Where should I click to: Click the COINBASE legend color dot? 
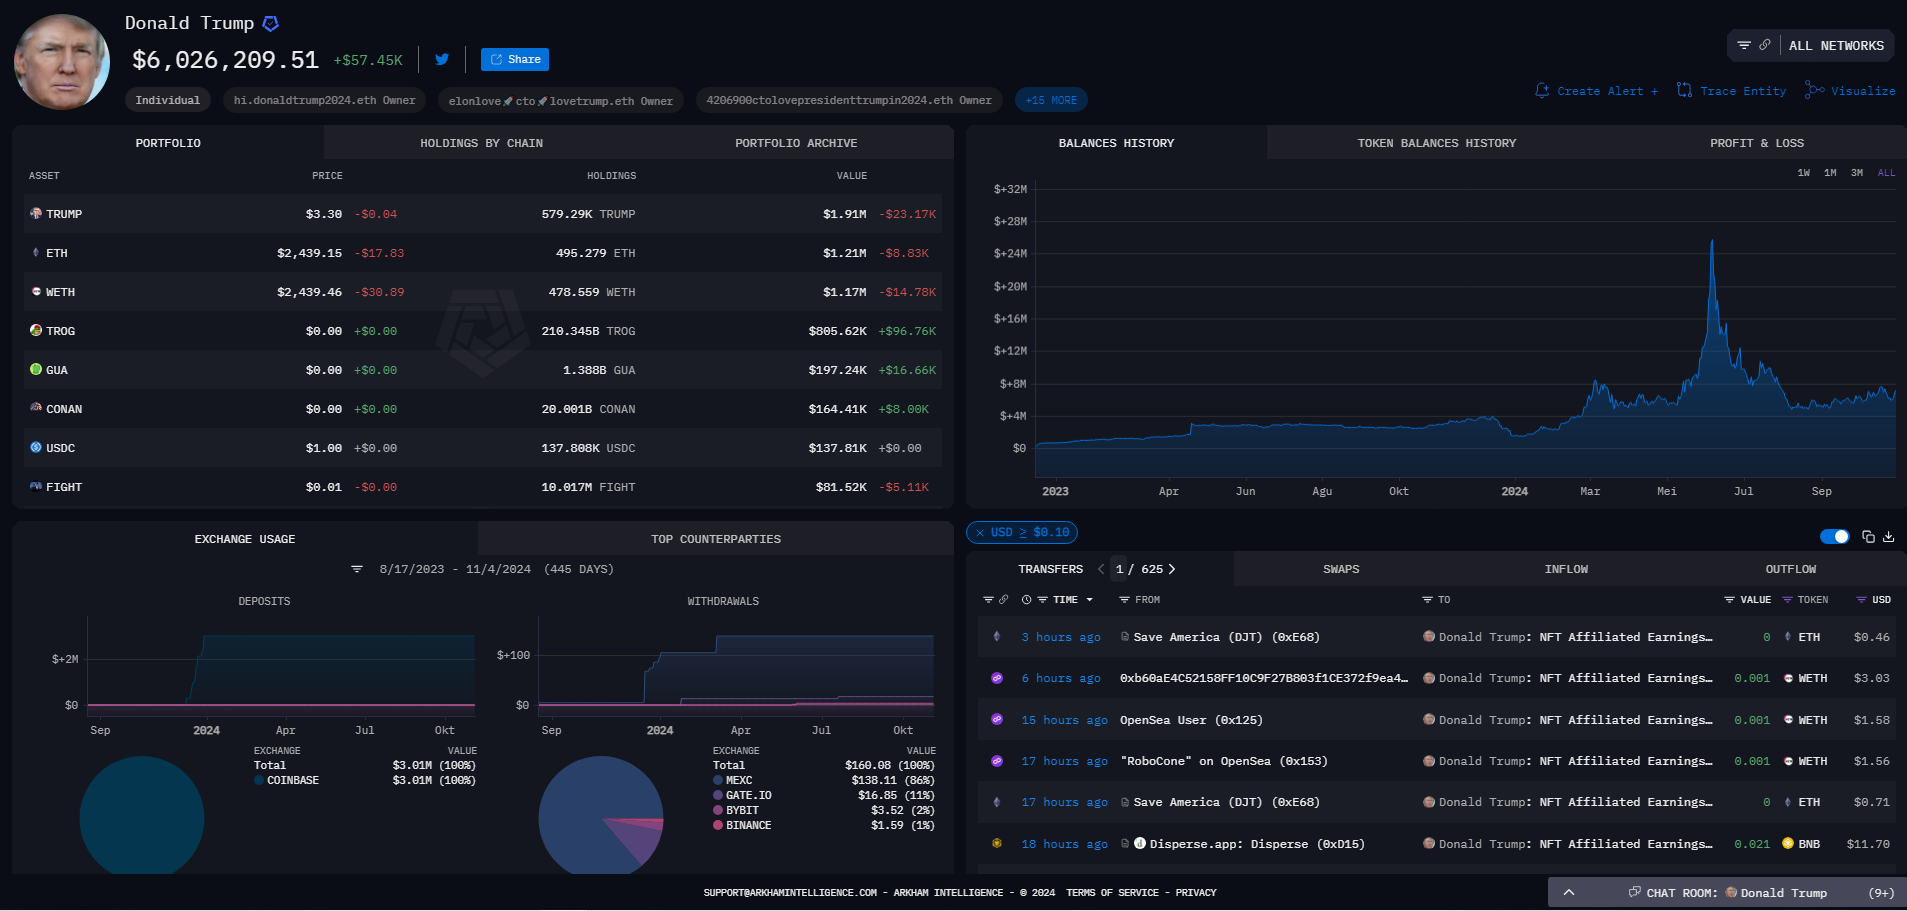259,781
